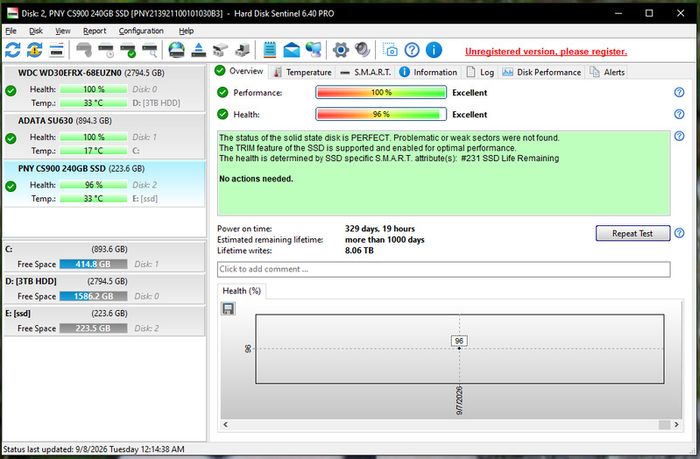Click the eject disk toolbar icon
Screen dimensions: 700x459
point(199,50)
